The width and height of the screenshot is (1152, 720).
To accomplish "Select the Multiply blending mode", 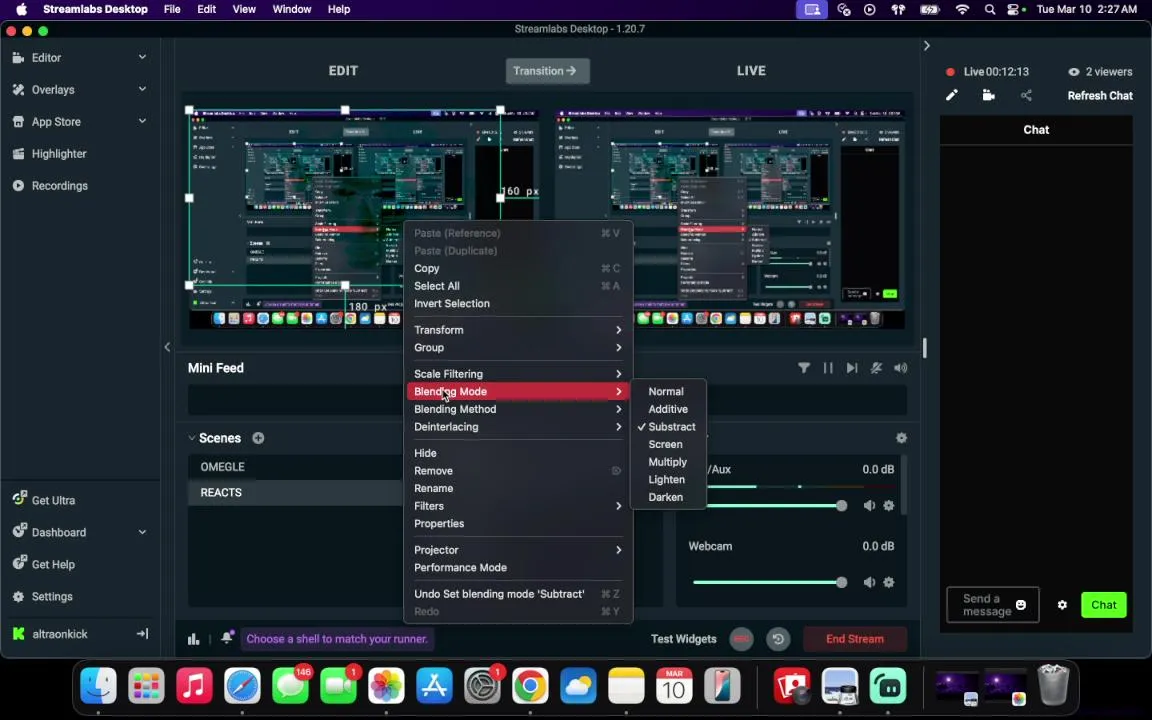I will [668, 462].
